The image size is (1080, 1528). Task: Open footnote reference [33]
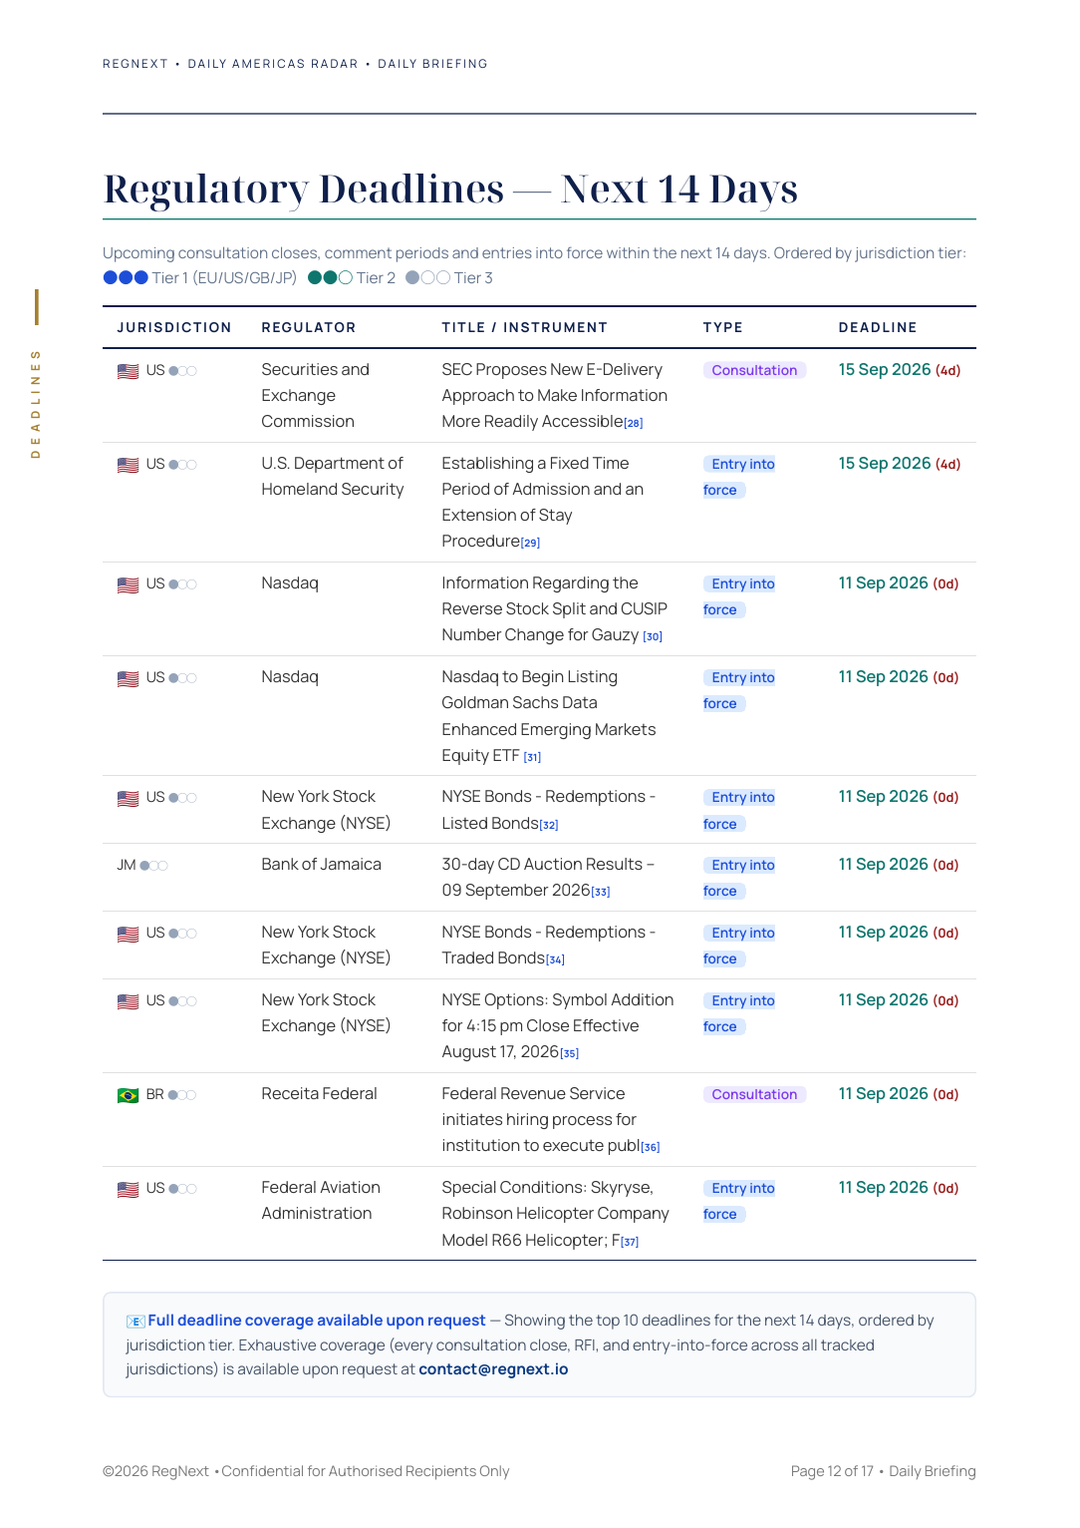click(x=601, y=892)
